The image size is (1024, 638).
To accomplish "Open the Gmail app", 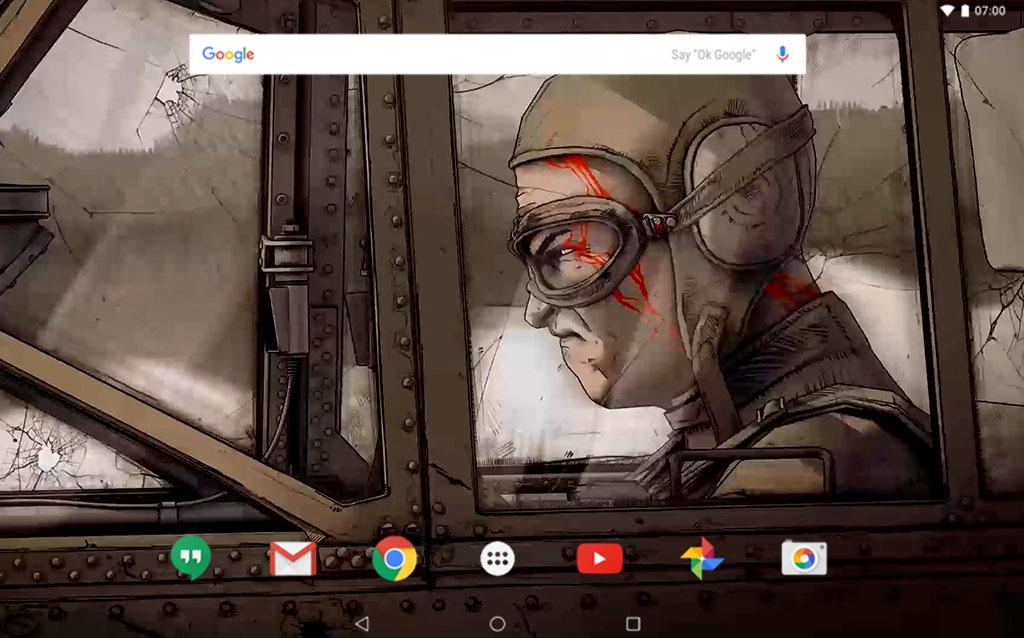I will [x=293, y=559].
